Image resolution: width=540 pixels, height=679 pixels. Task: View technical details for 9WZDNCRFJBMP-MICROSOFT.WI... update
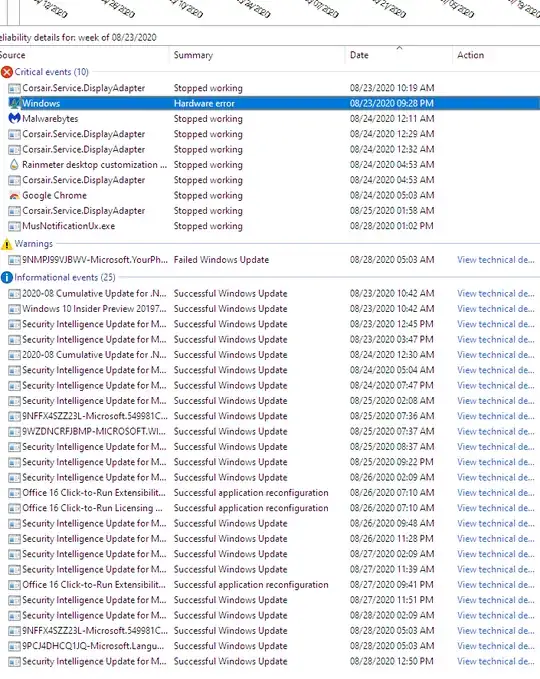(x=495, y=432)
